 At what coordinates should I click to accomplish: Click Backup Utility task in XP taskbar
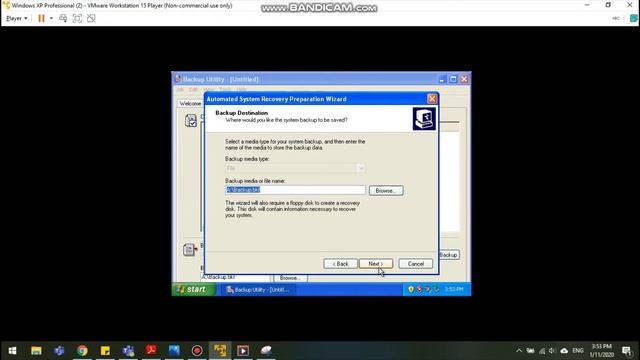click(258, 289)
